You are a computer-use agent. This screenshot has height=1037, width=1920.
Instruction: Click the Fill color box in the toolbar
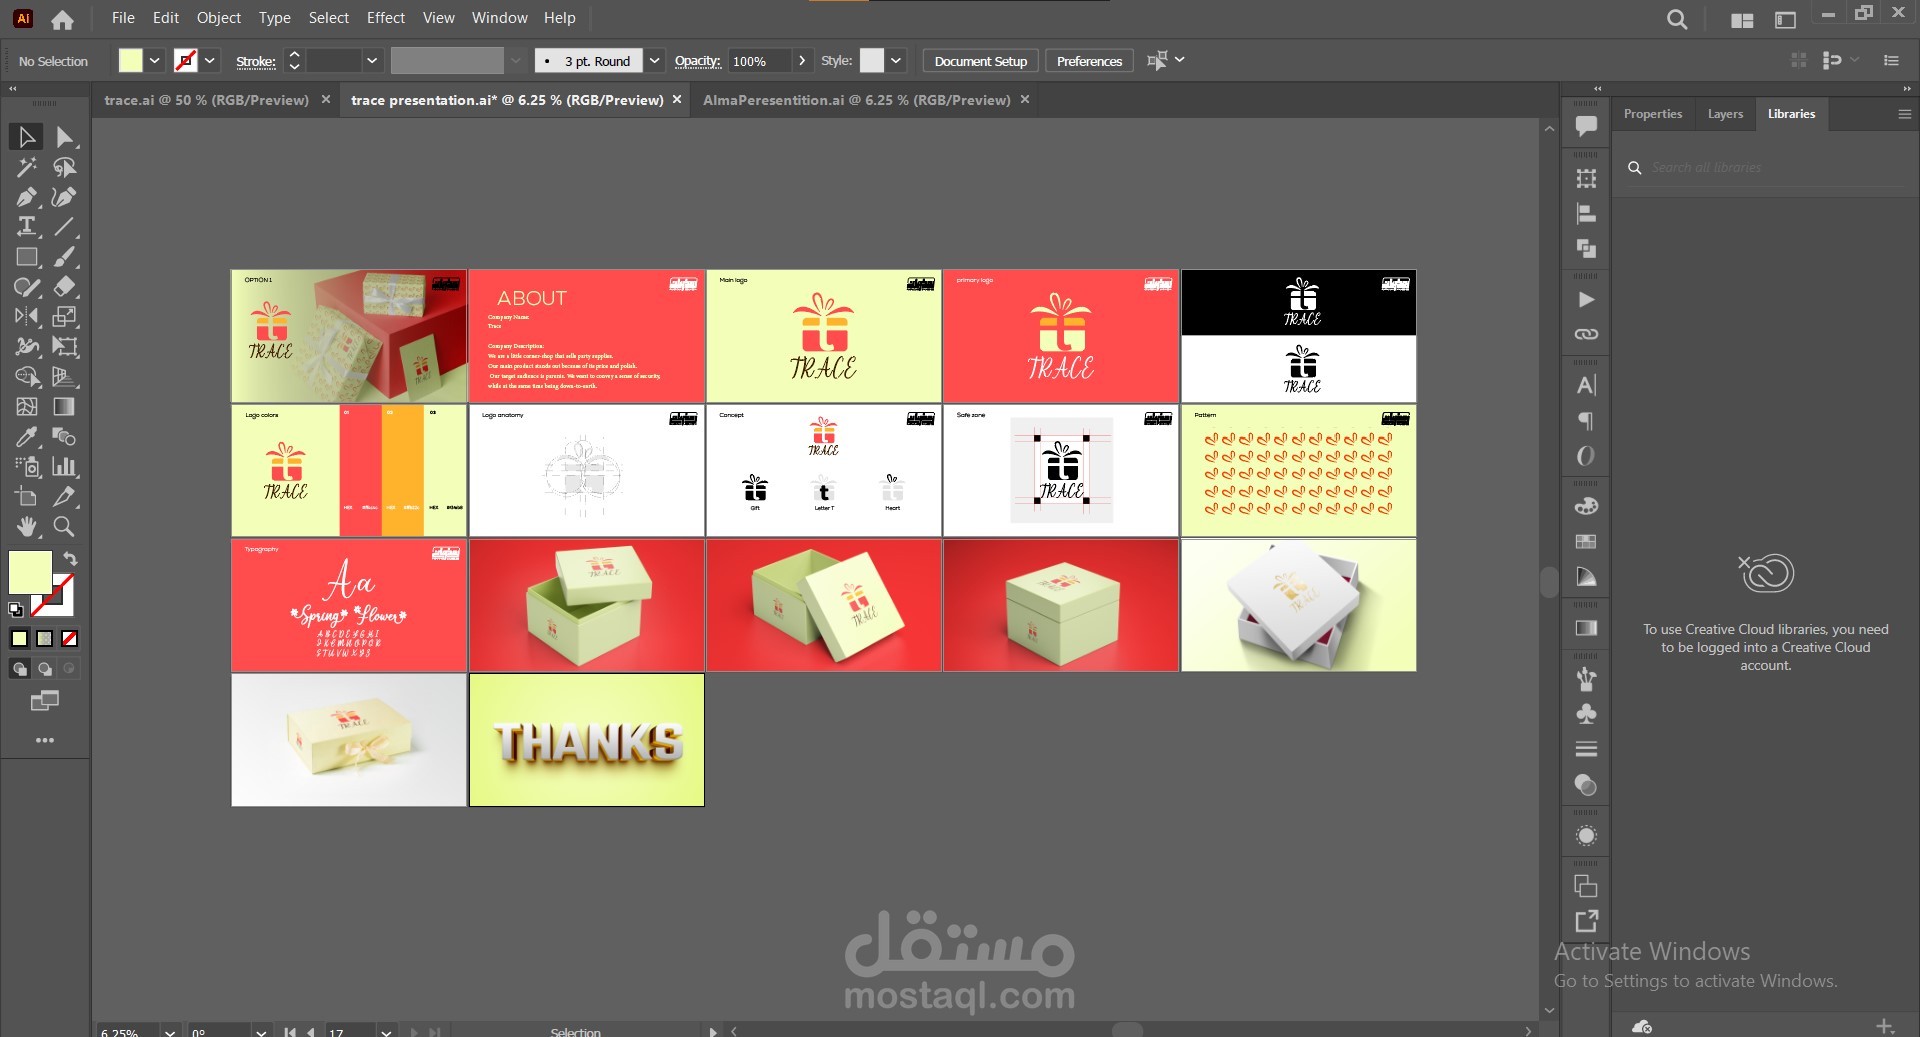(30, 572)
